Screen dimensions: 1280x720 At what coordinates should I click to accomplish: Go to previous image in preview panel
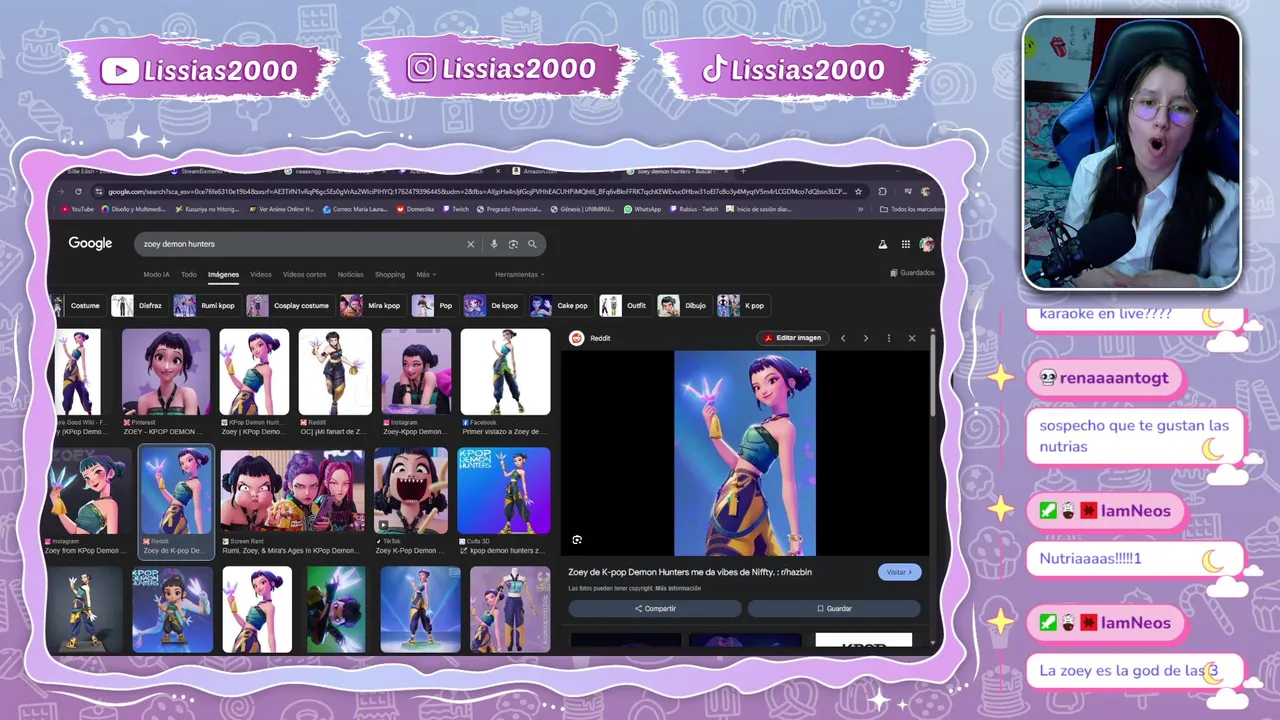(843, 338)
